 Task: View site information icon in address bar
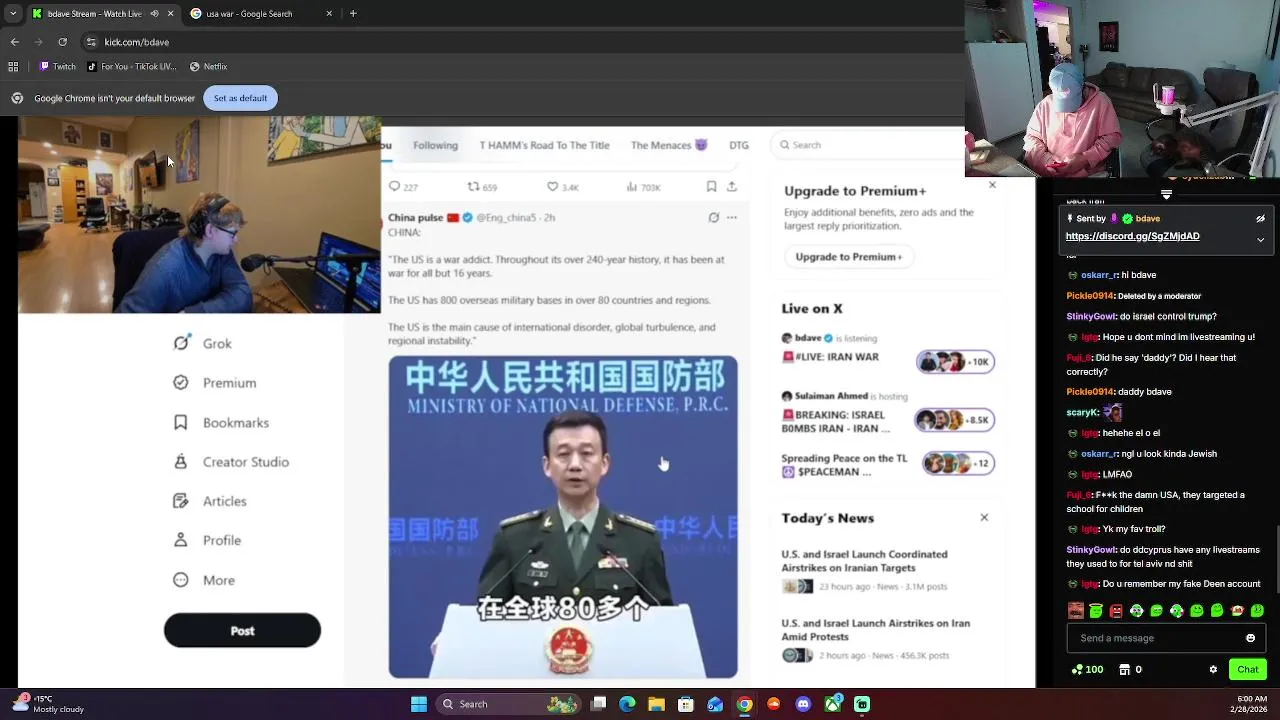coord(92,42)
